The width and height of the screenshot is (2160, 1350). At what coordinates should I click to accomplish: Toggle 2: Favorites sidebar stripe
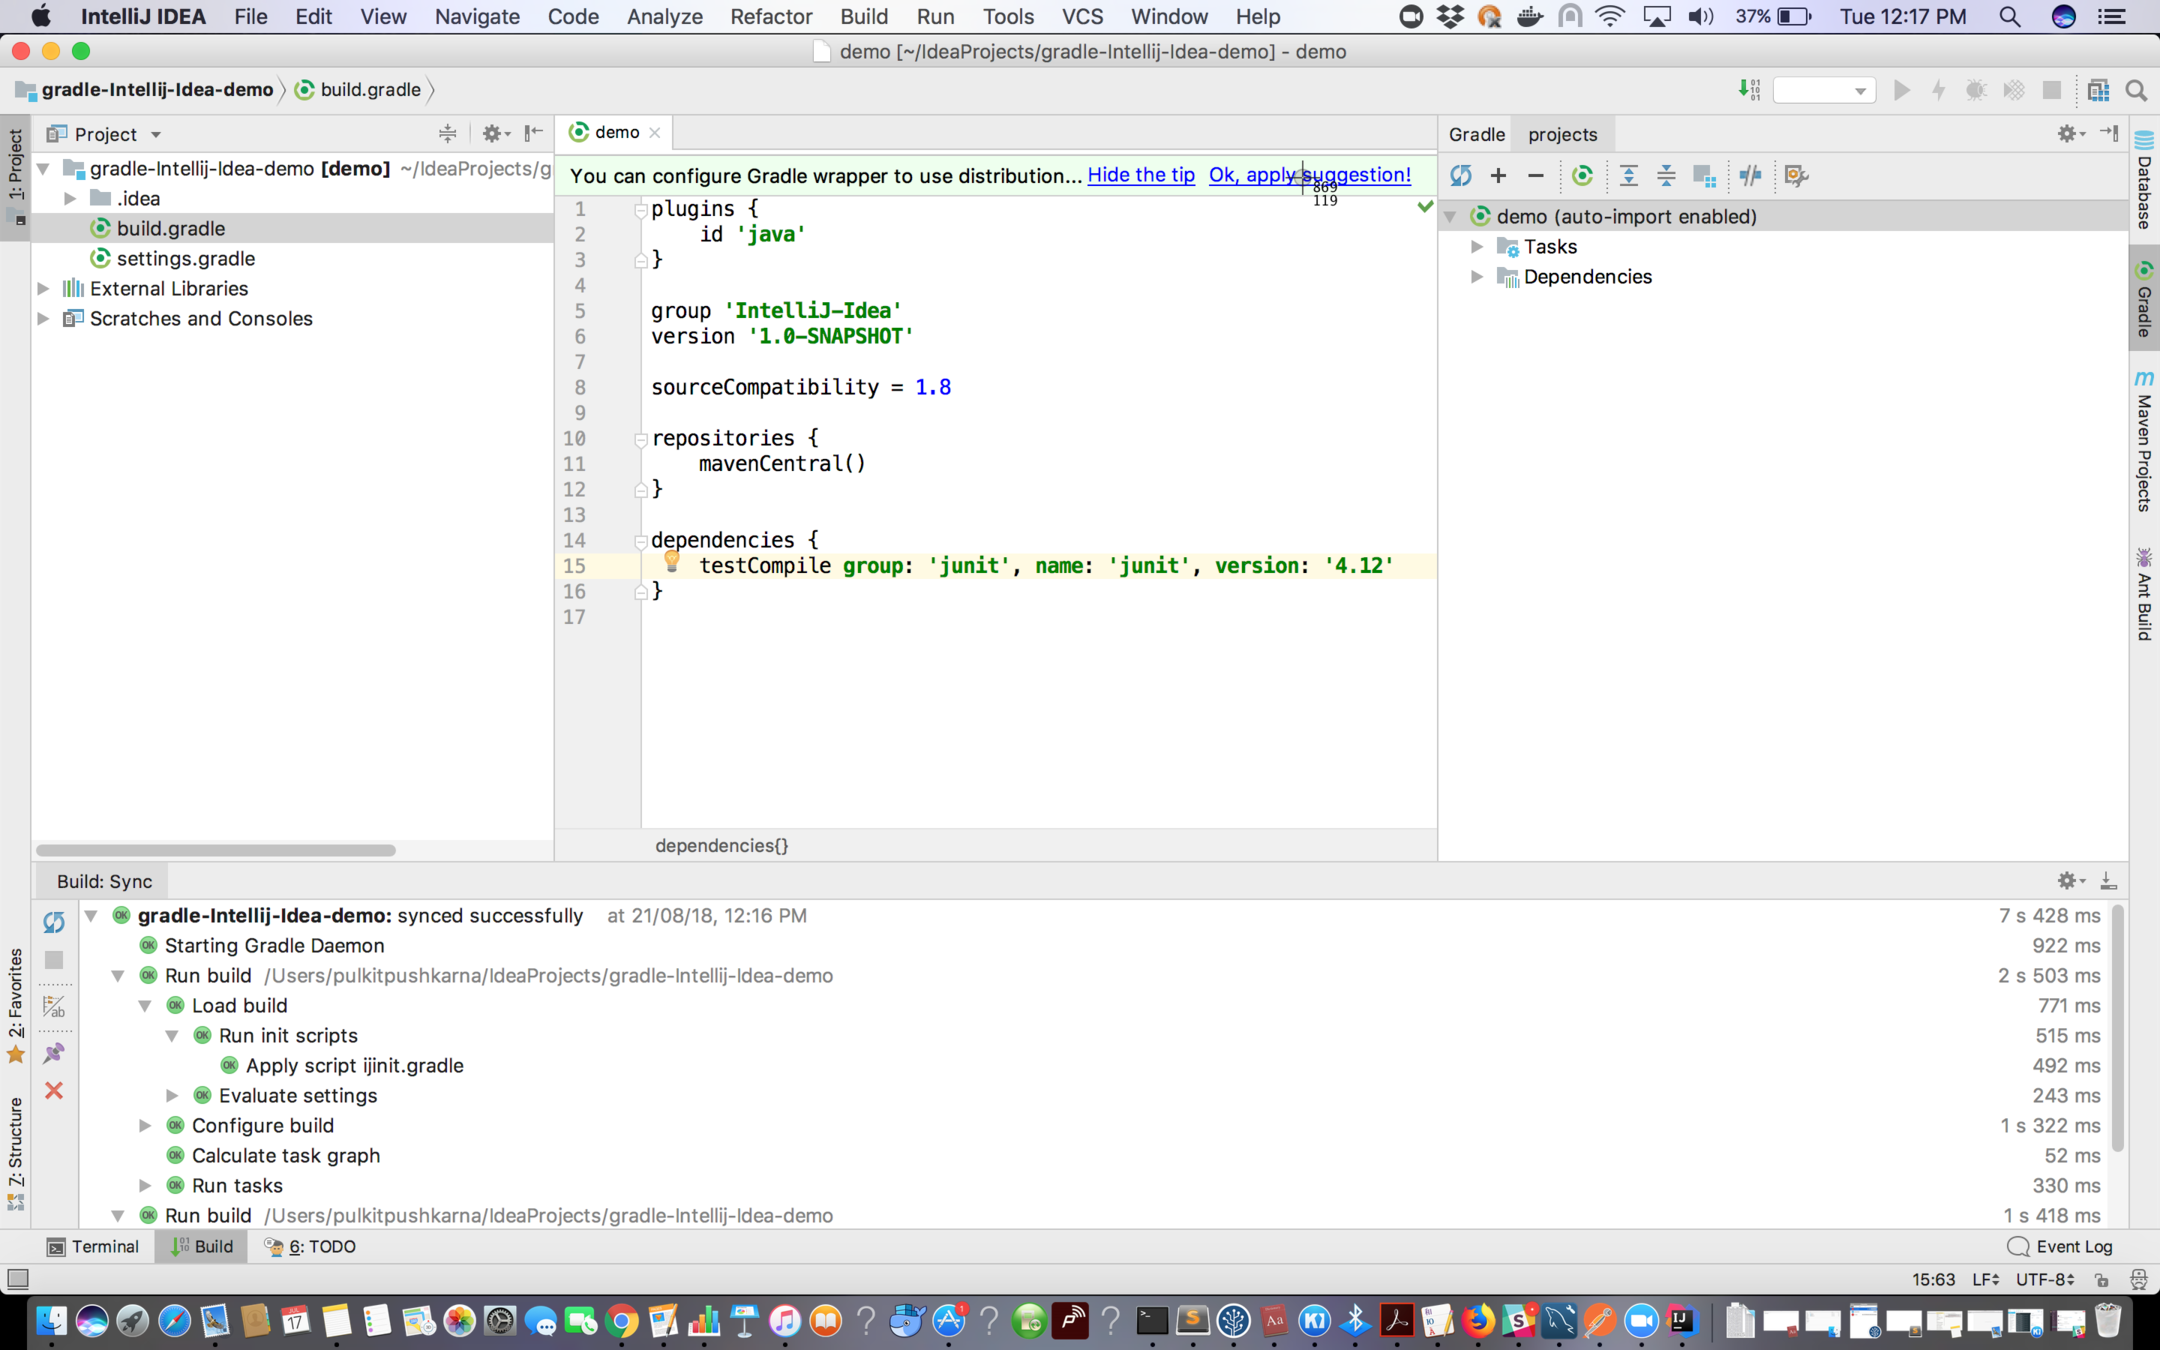(15, 1004)
